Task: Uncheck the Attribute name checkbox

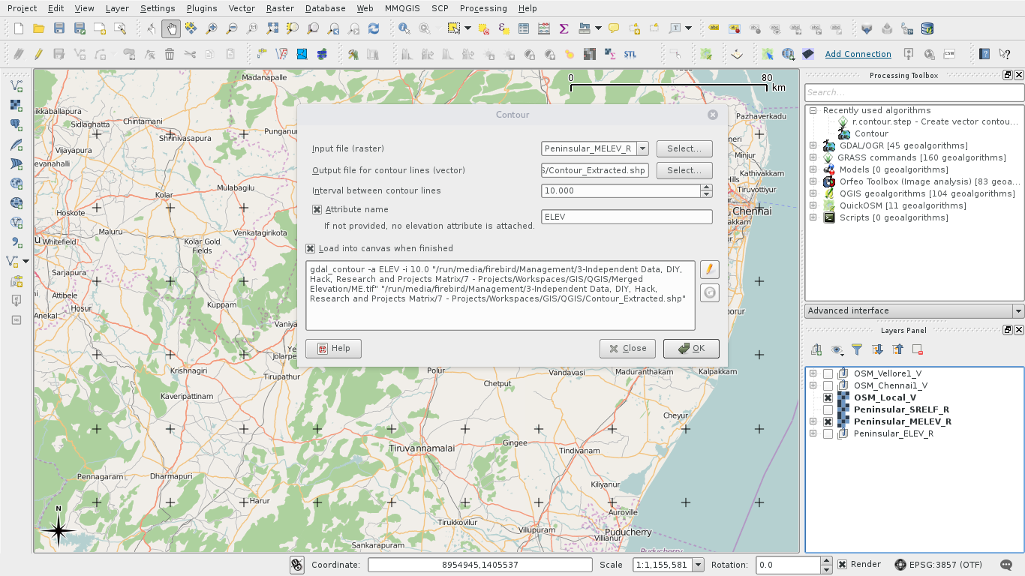Action: click(x=317, y=210)
